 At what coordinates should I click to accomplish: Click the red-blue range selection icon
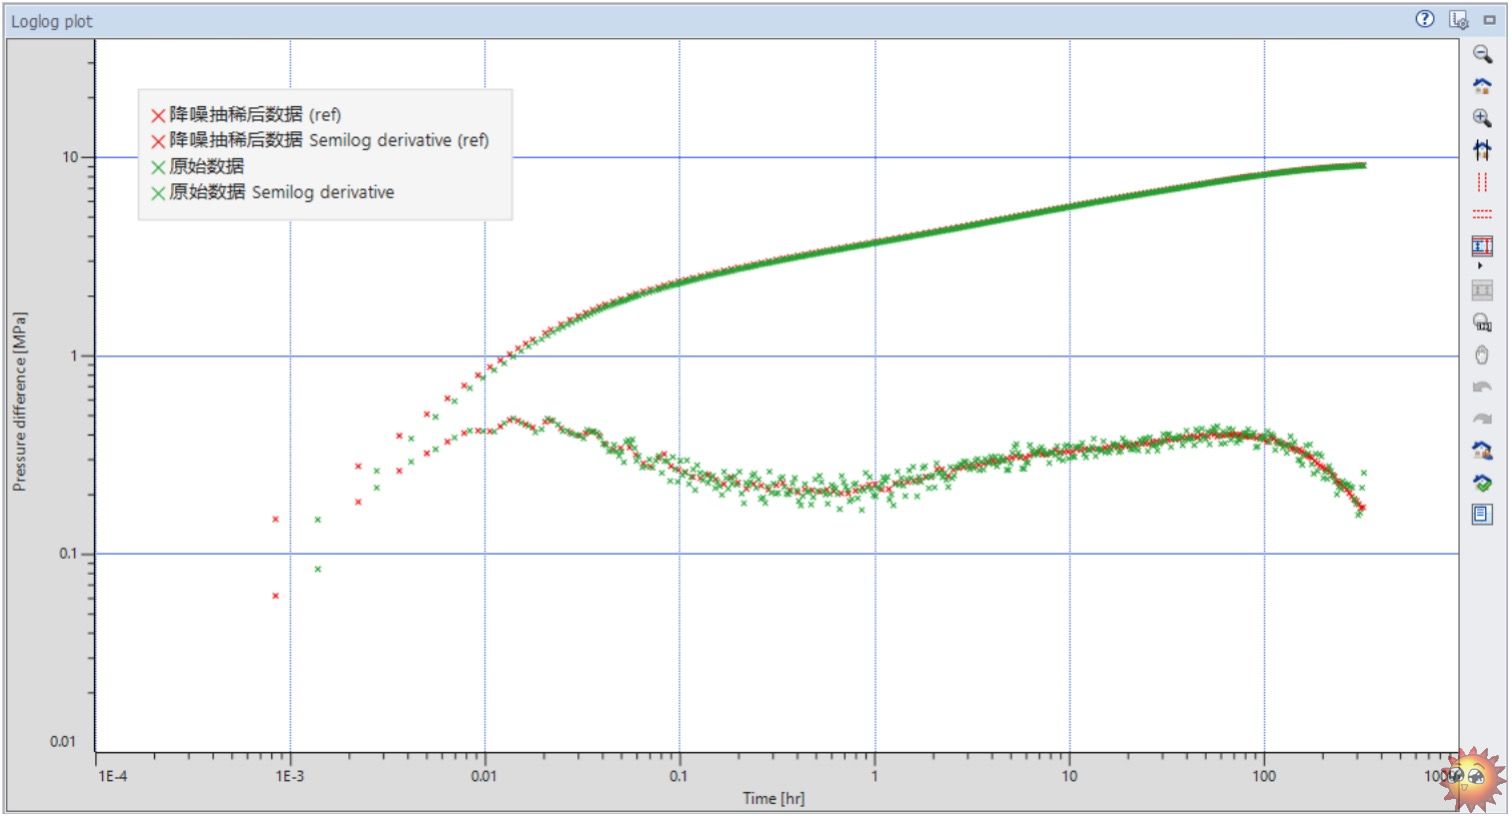click(x=1482, y=245)
